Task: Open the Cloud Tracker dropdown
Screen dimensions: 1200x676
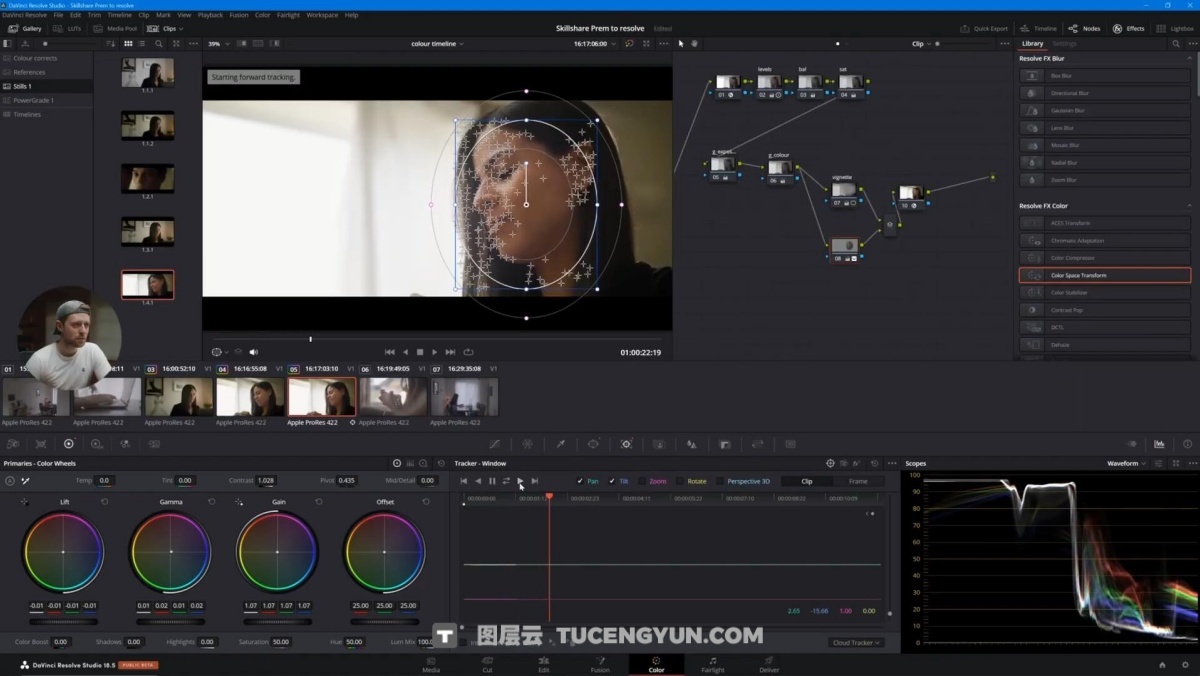Action: coord(856,643)
